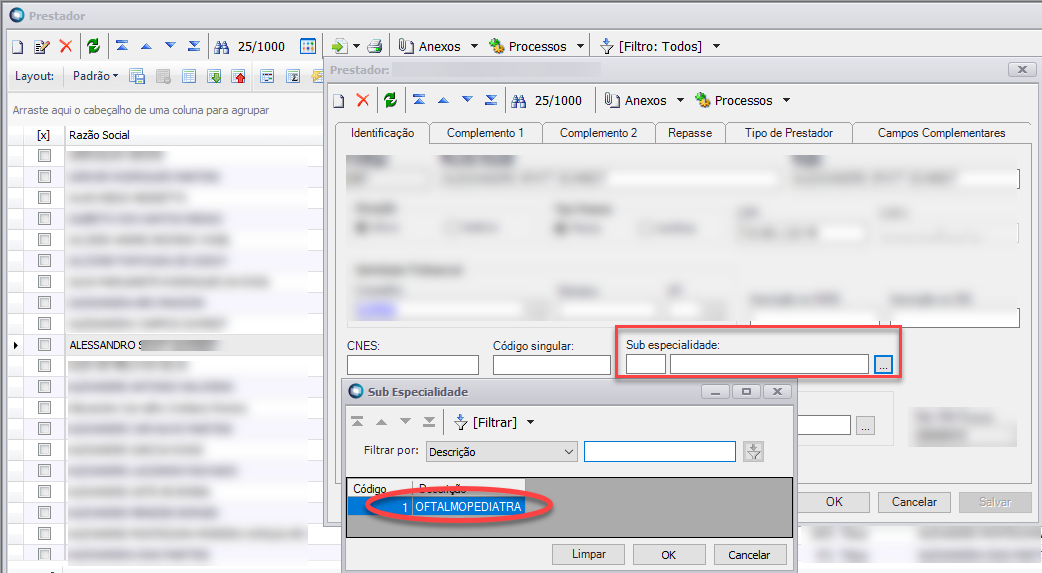This screenshot has height=573, width=1042.
Task: Click into the CNES input field
Action: pos(413,365)
